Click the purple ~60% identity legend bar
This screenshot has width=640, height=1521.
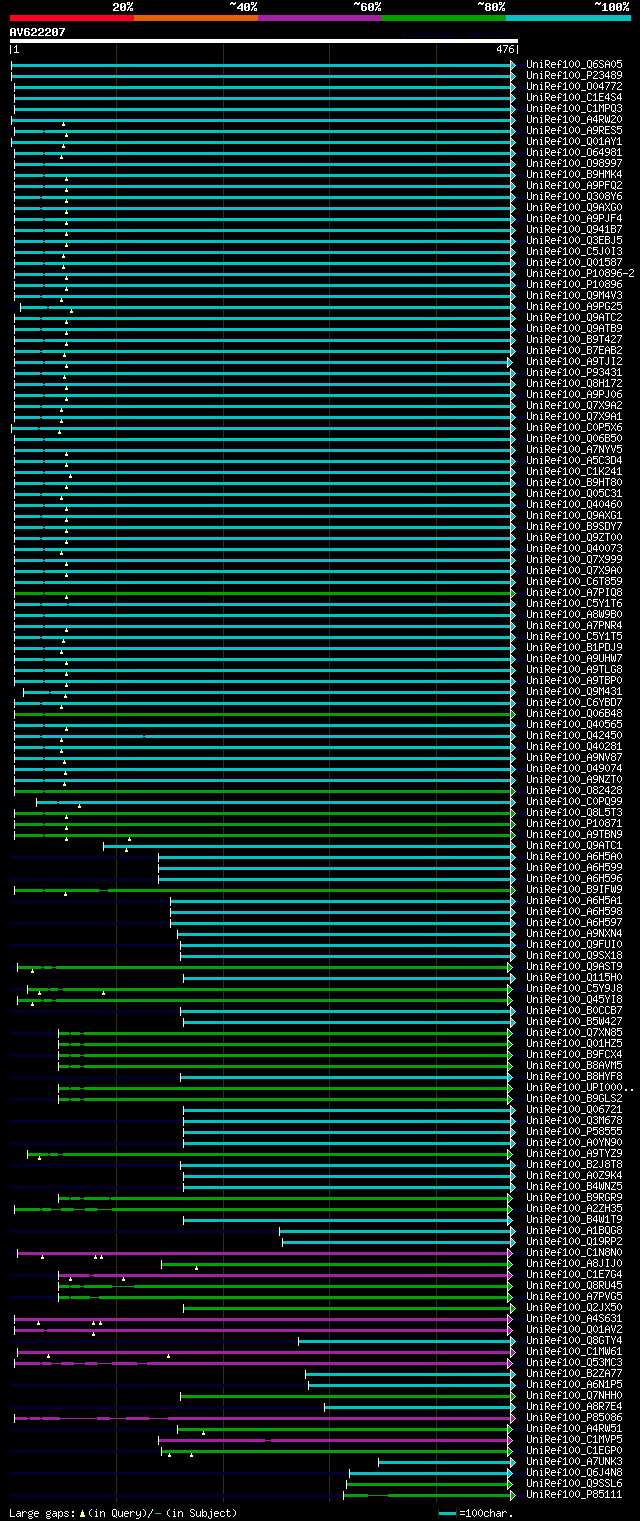(x=319, y=18)
